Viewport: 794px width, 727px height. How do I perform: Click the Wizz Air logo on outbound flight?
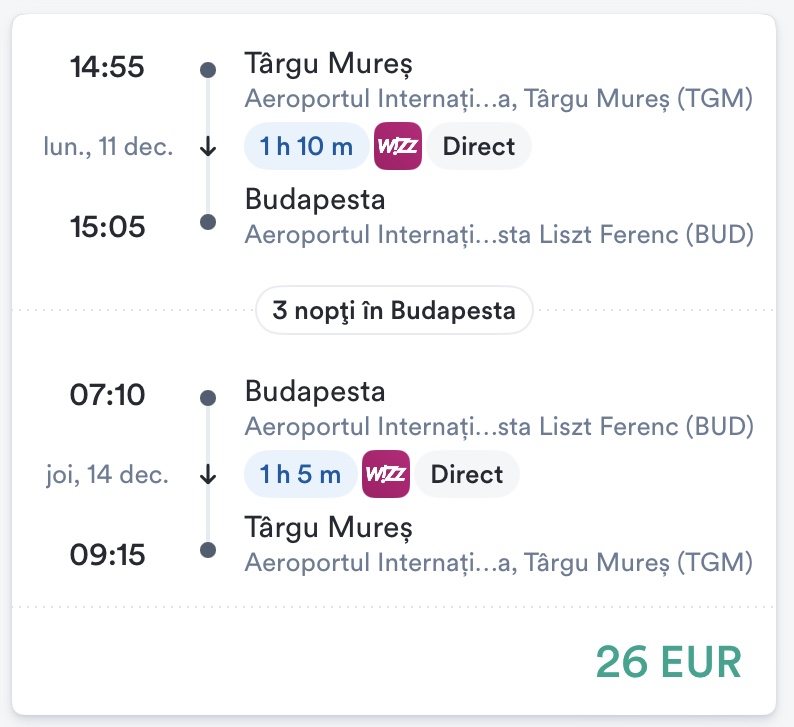click(x=398, y=147)
